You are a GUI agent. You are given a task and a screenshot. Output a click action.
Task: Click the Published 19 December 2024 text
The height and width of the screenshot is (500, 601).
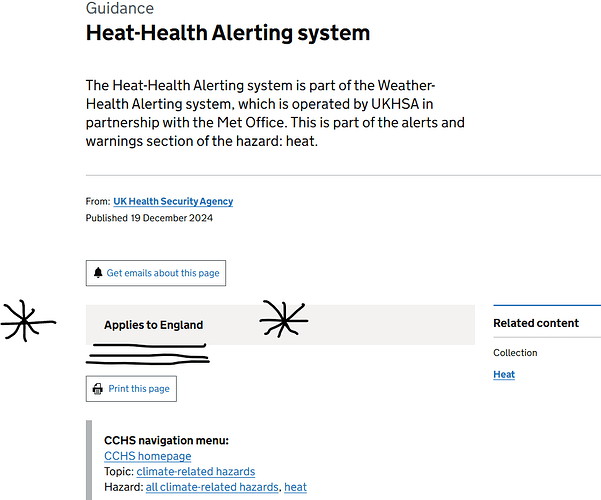pos(149,218)
